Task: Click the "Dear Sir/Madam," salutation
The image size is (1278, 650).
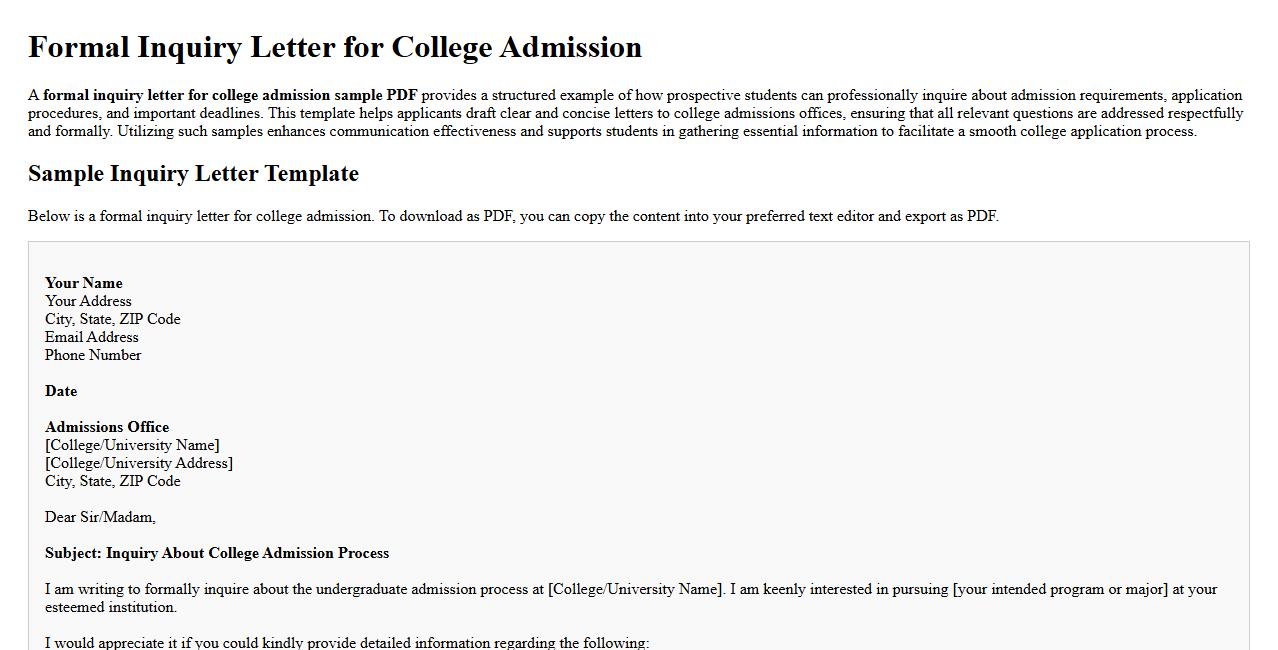Action: tap(100, 517)
